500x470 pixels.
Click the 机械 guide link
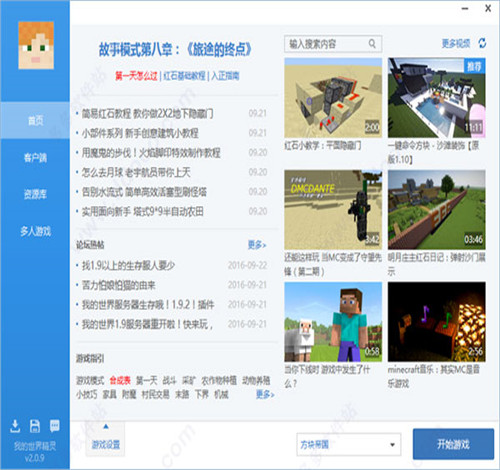point(221,395)
